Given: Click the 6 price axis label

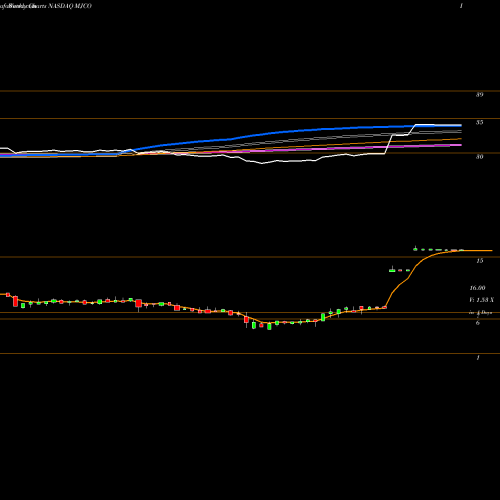Looking at the screenshot, I should [x=478, y=323].
